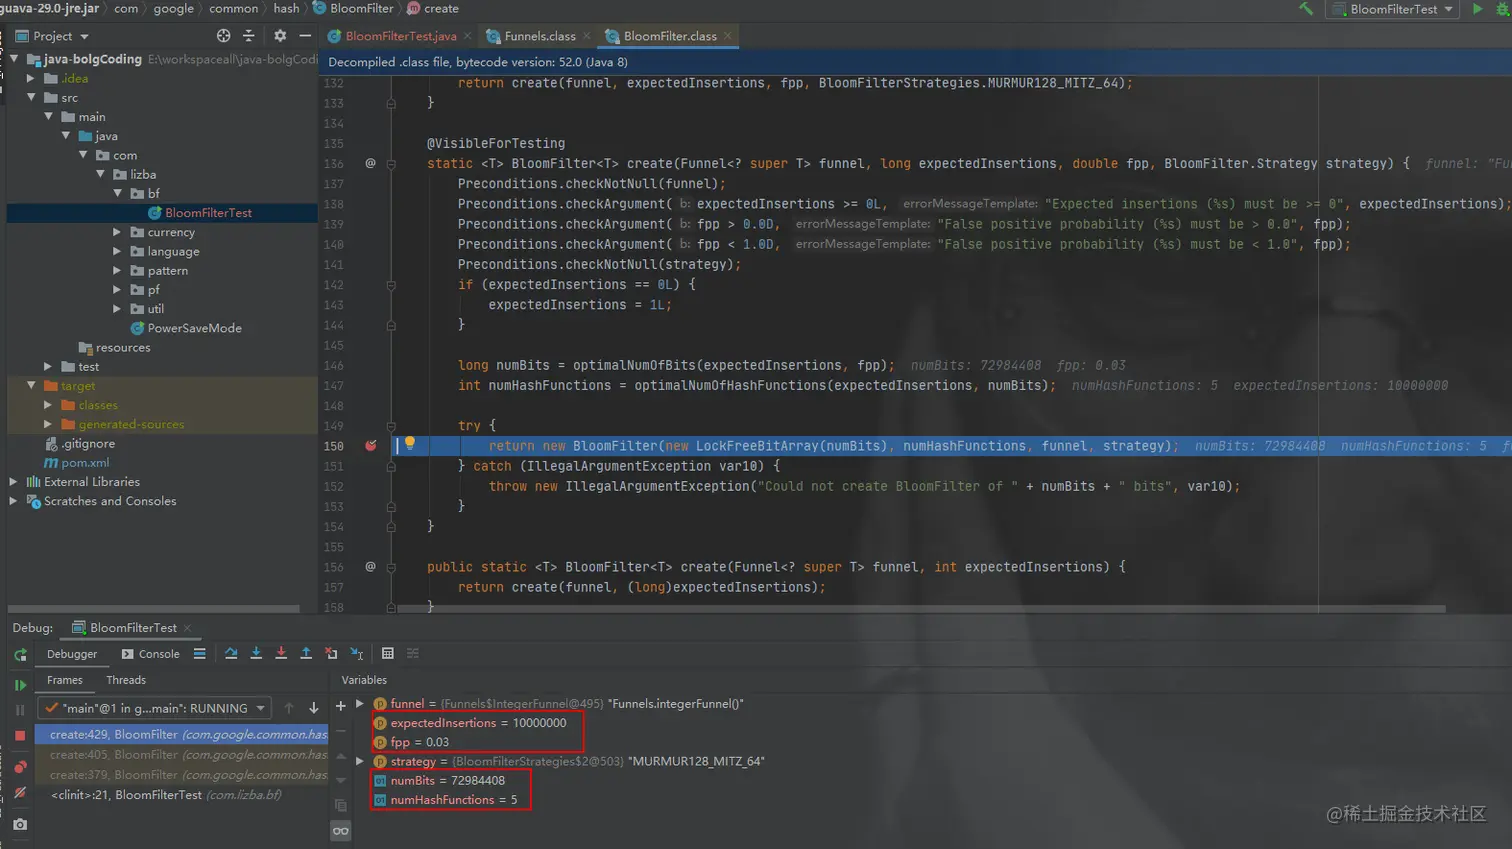Switch to Threads tab

[x=126, y=680]
